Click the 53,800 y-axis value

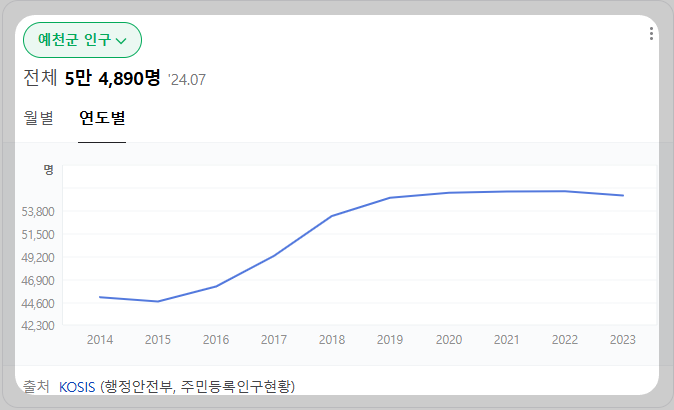(38, 211)
